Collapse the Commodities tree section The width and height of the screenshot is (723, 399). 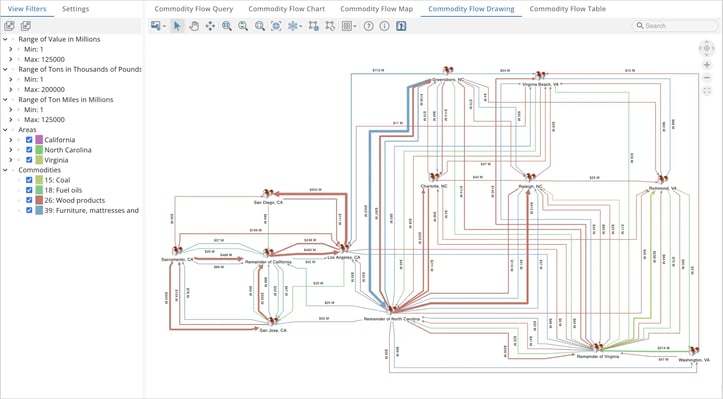pyautogui.click(x=5, y=170)
